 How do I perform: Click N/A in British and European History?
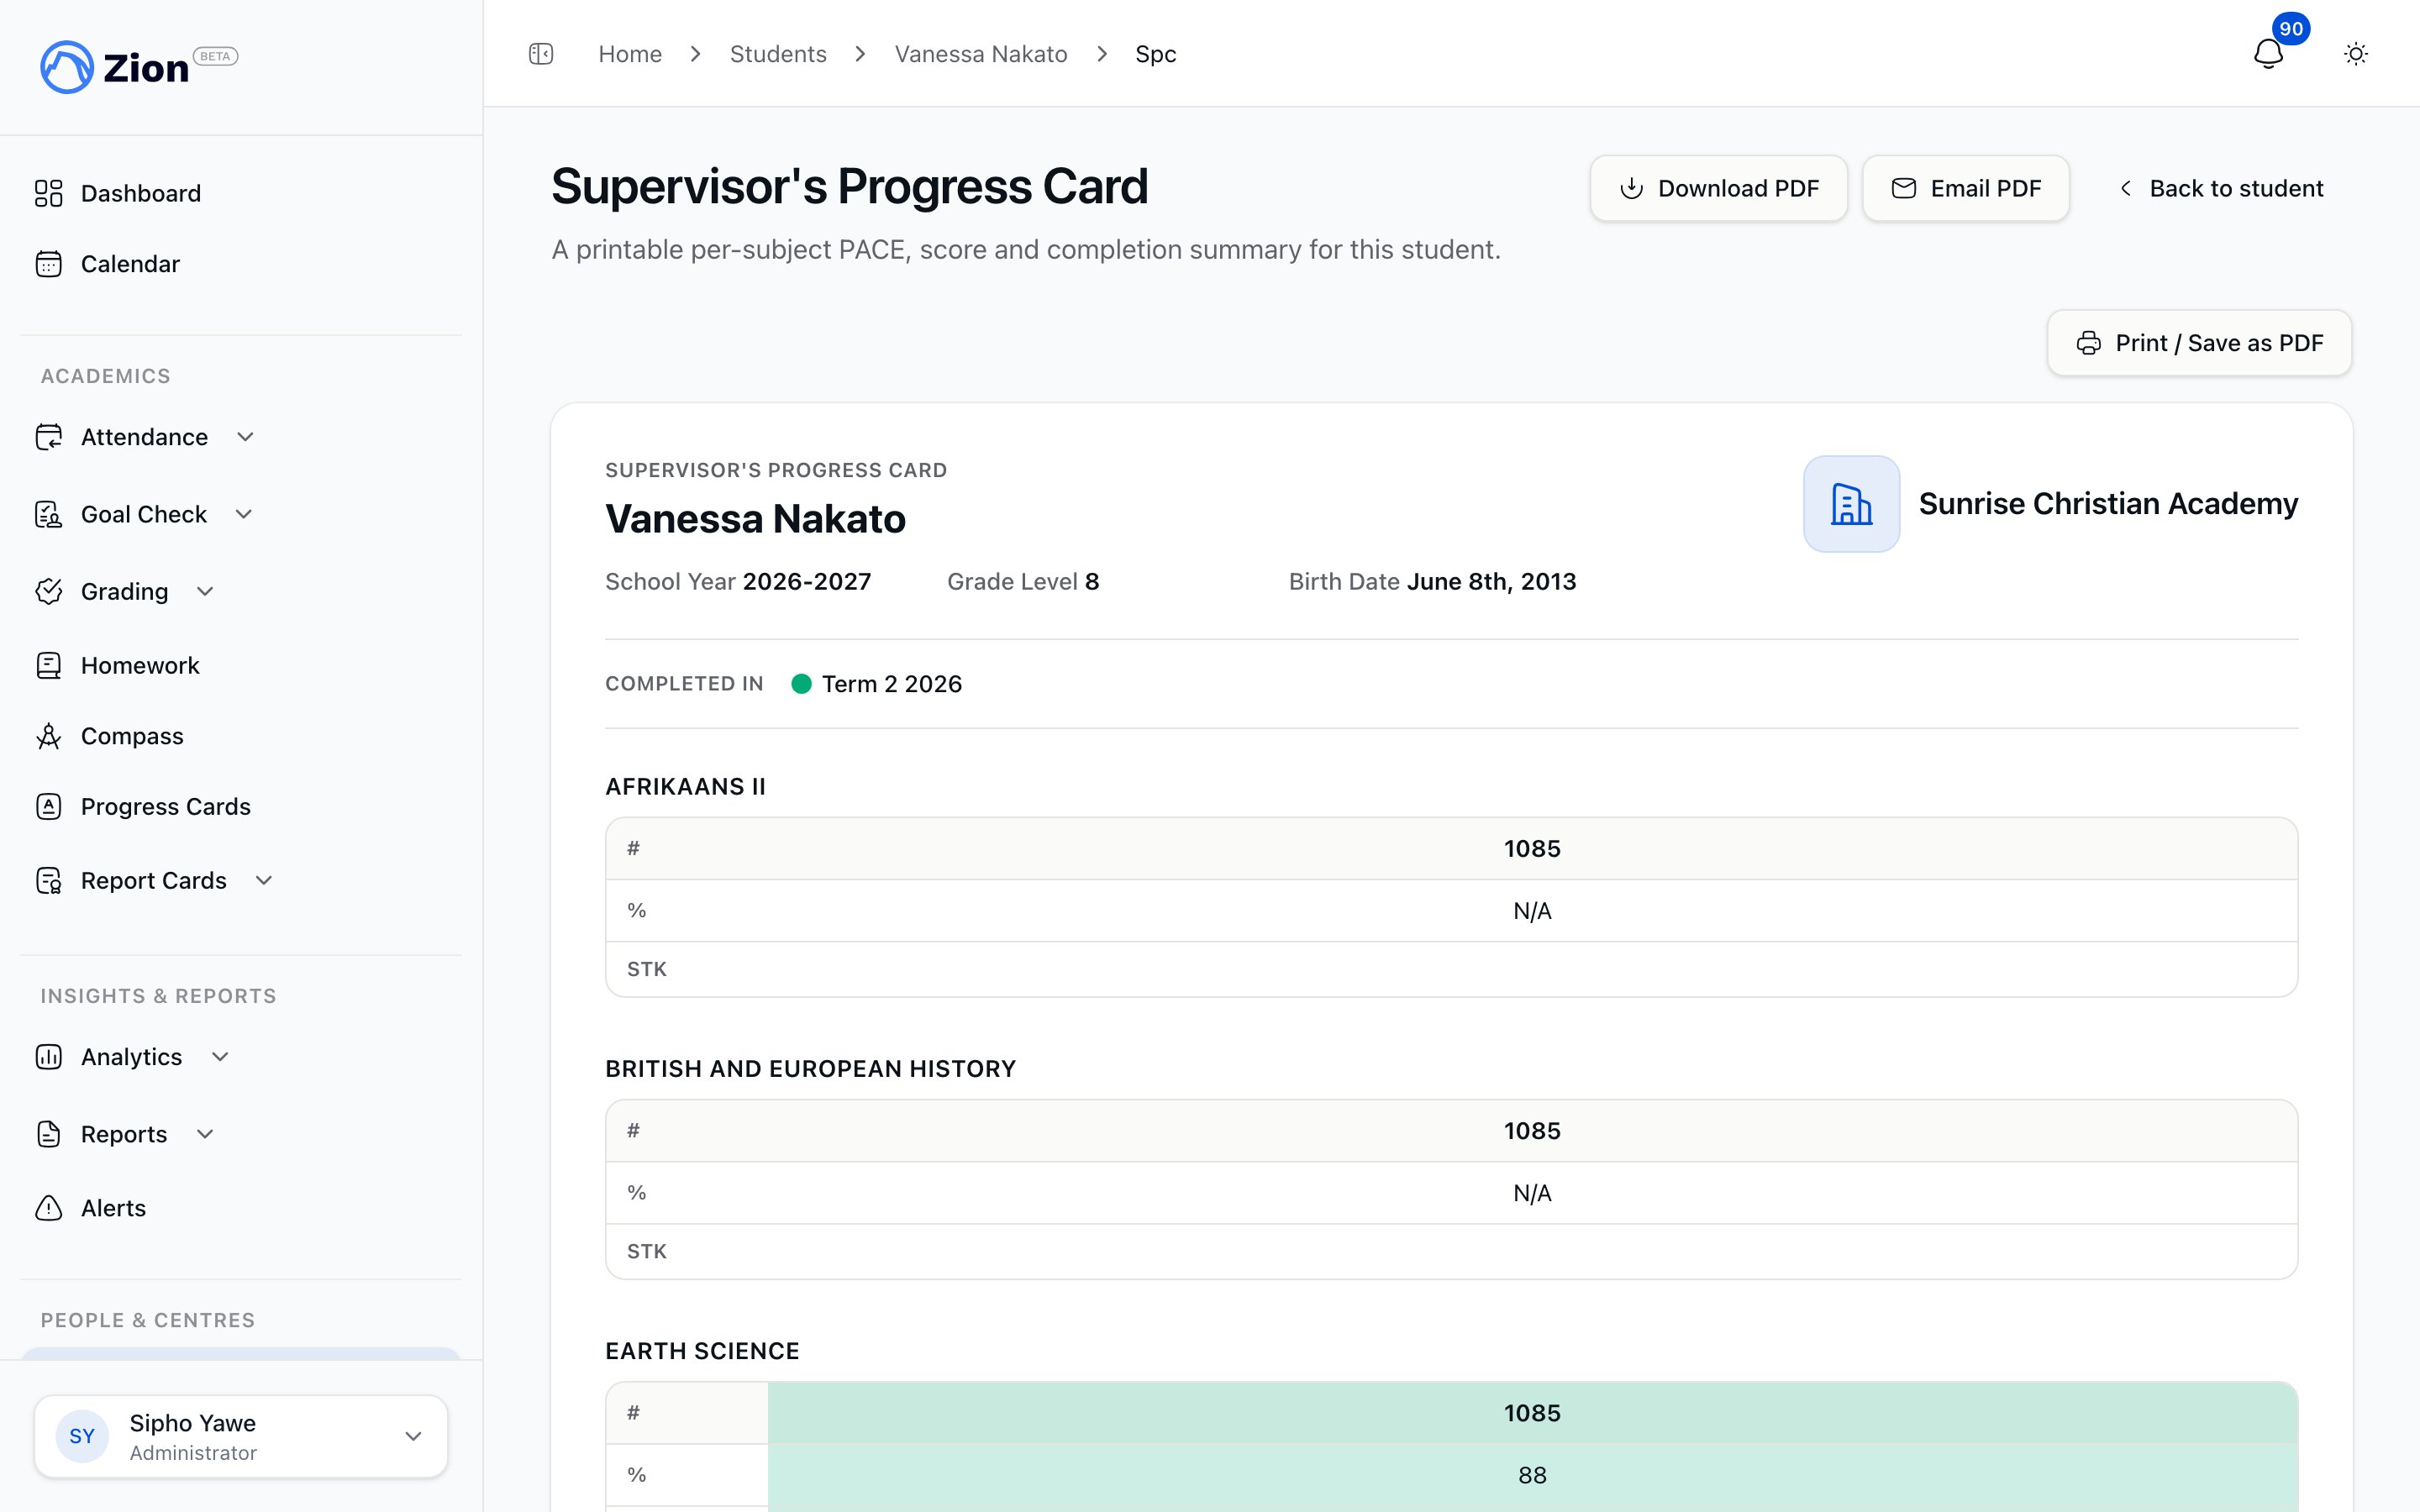(1532, 1193)
